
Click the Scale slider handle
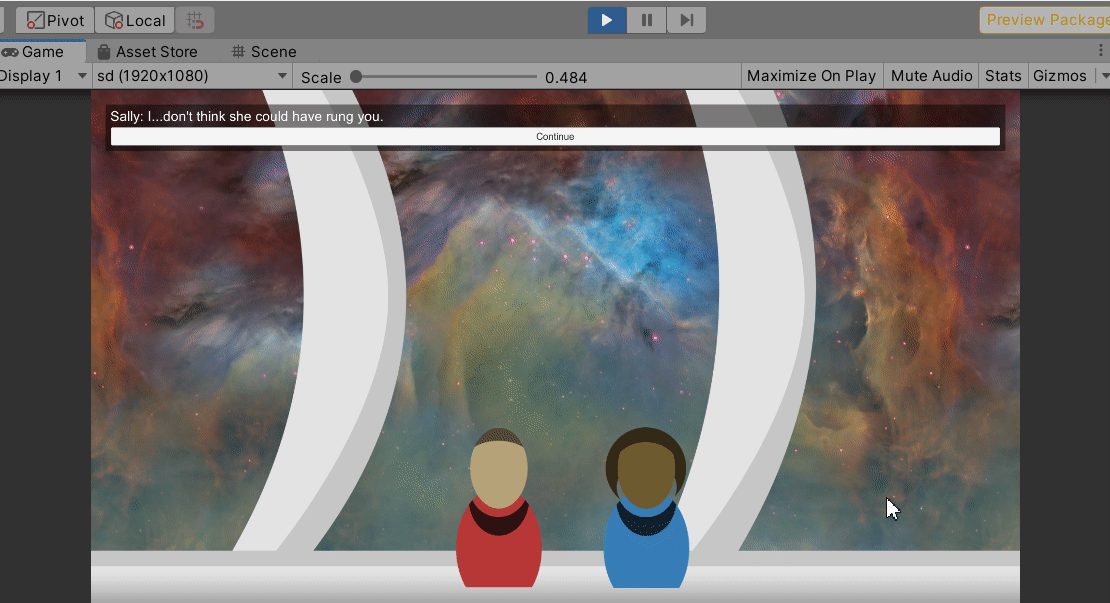point(356,76)
